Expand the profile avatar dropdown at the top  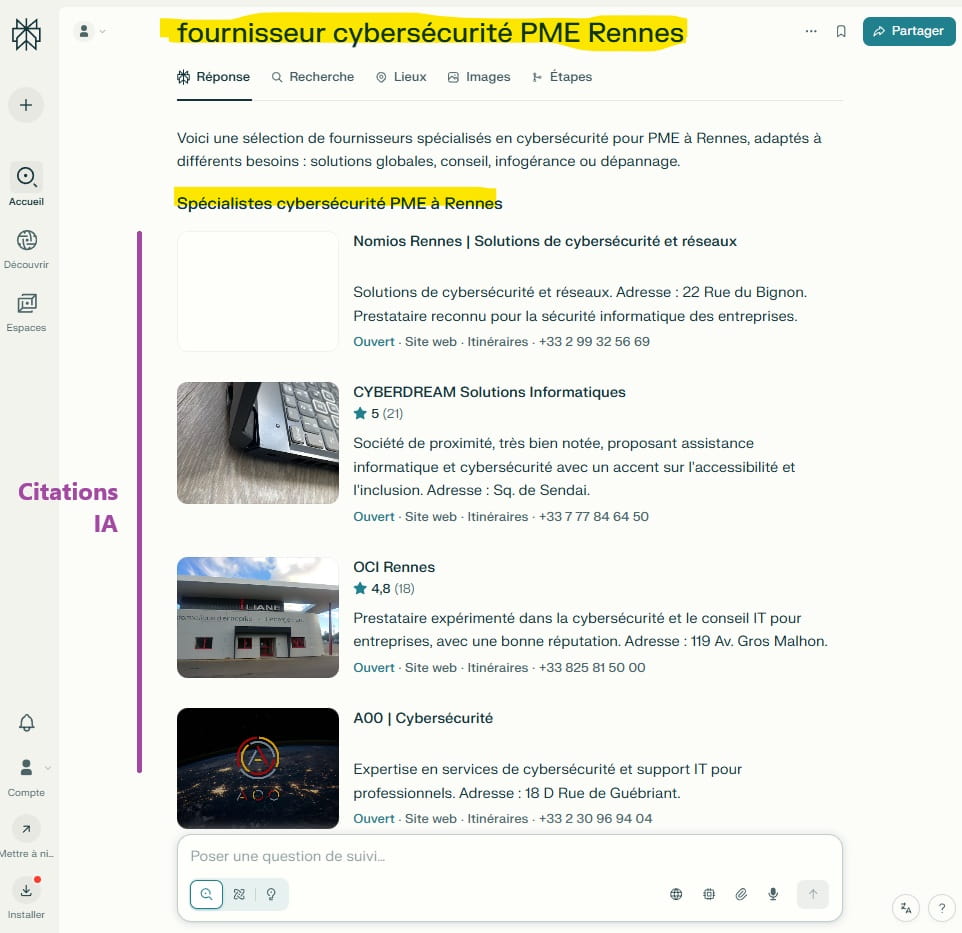(x=90, y=31)
